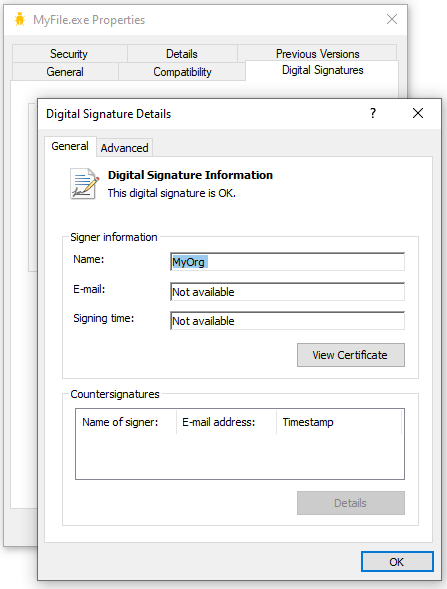This screenshot has width=447, height=589.
Task: Click the greyed-out countersignature Details button
Action: pos(351,503)
